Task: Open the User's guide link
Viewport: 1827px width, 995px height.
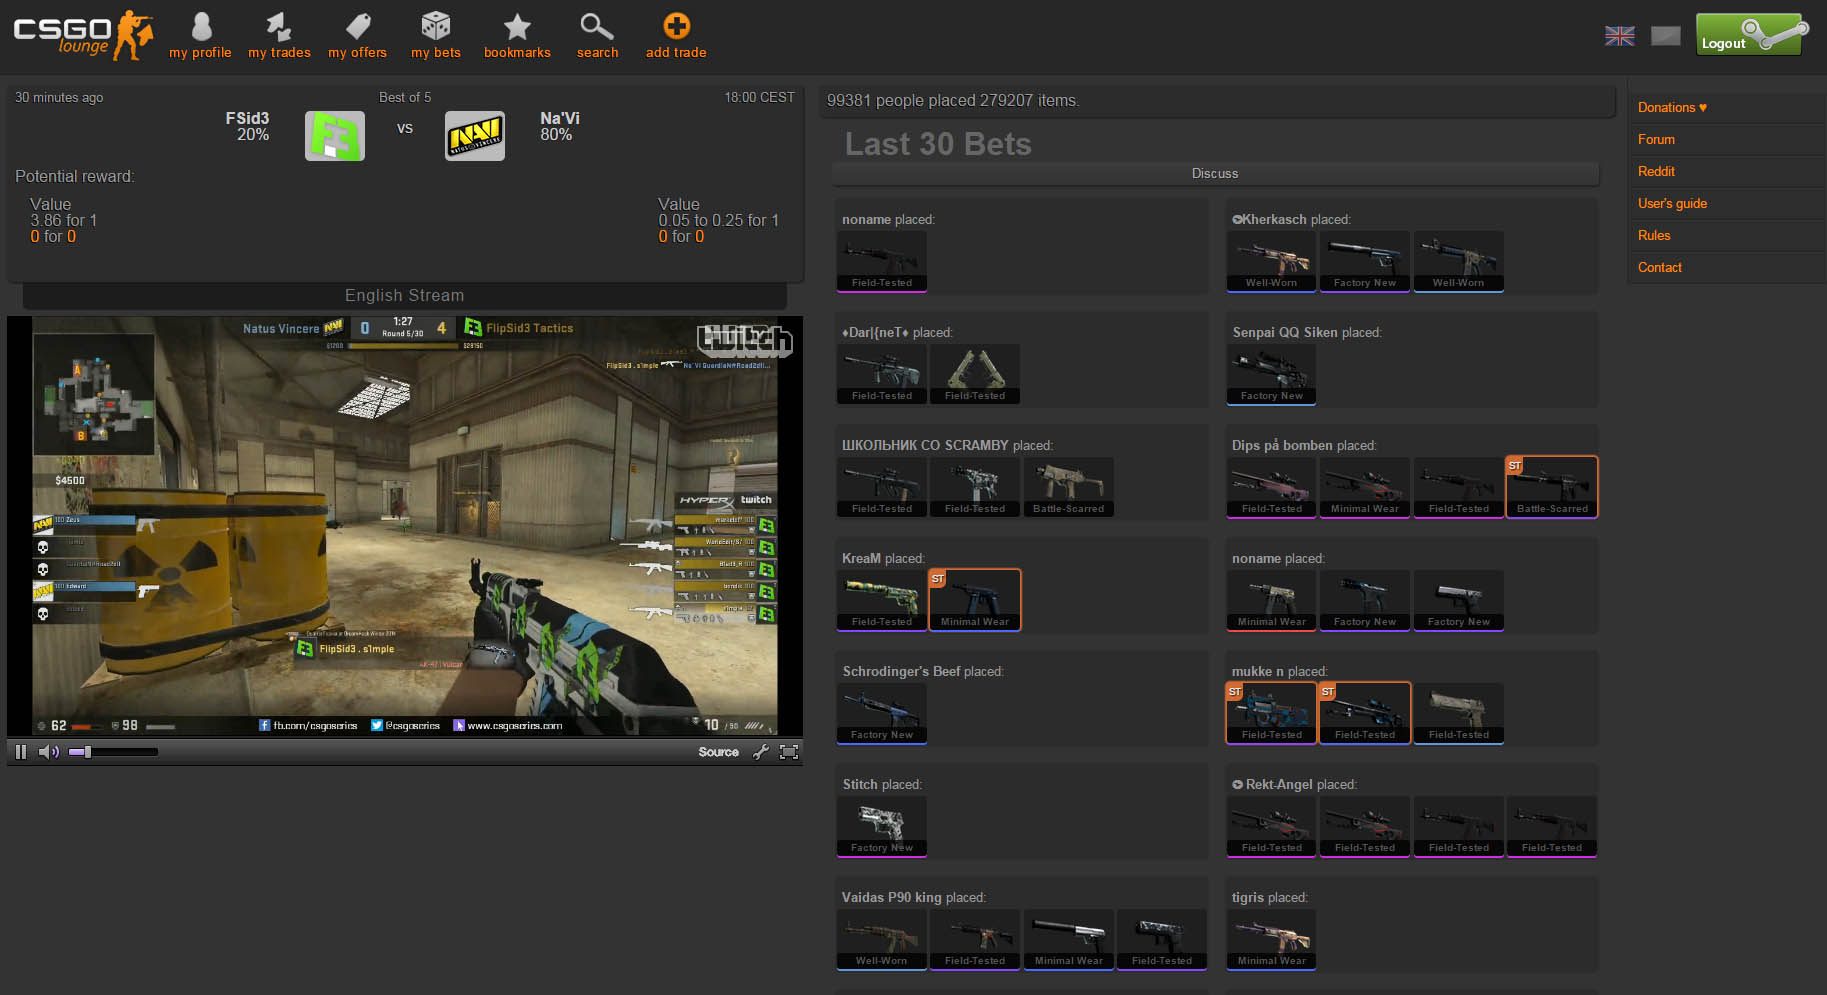Action: tap(1672, 204)
